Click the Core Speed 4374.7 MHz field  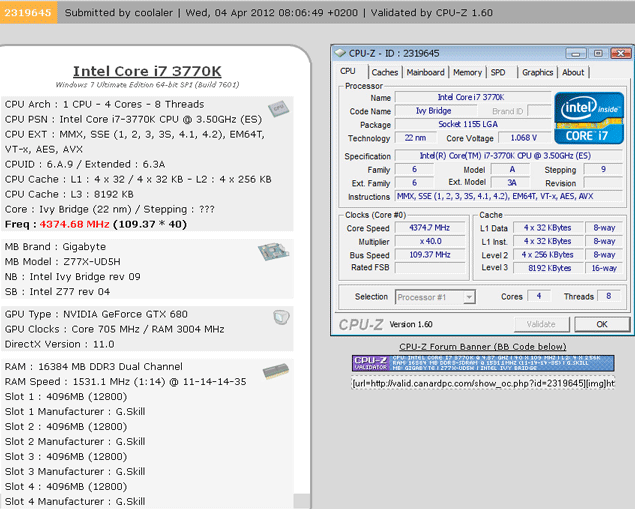pos(430,228)
